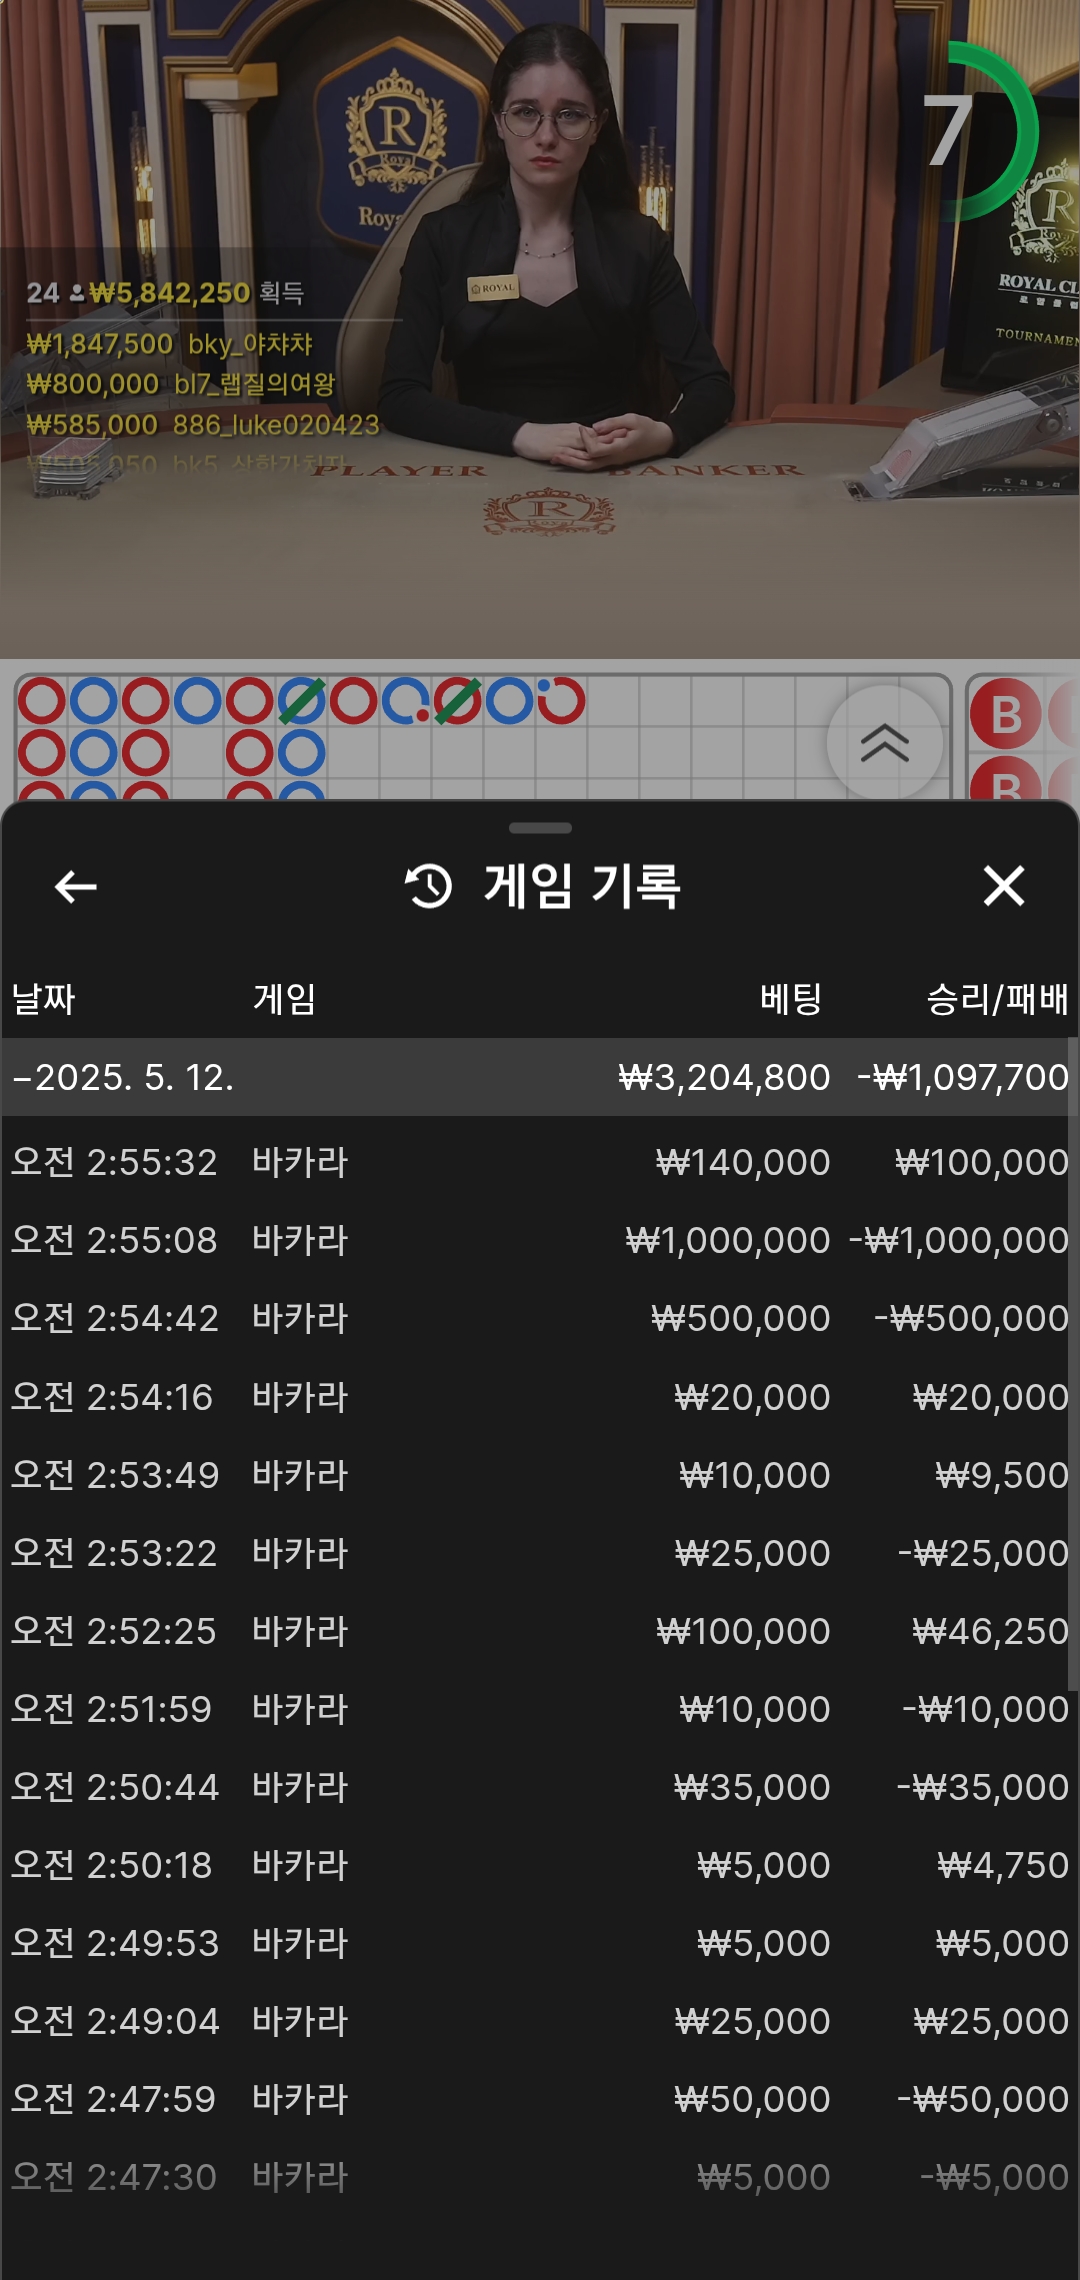Click the player count icon beside 24
Screen dimensions: 1080x2280
click(77, 294)
